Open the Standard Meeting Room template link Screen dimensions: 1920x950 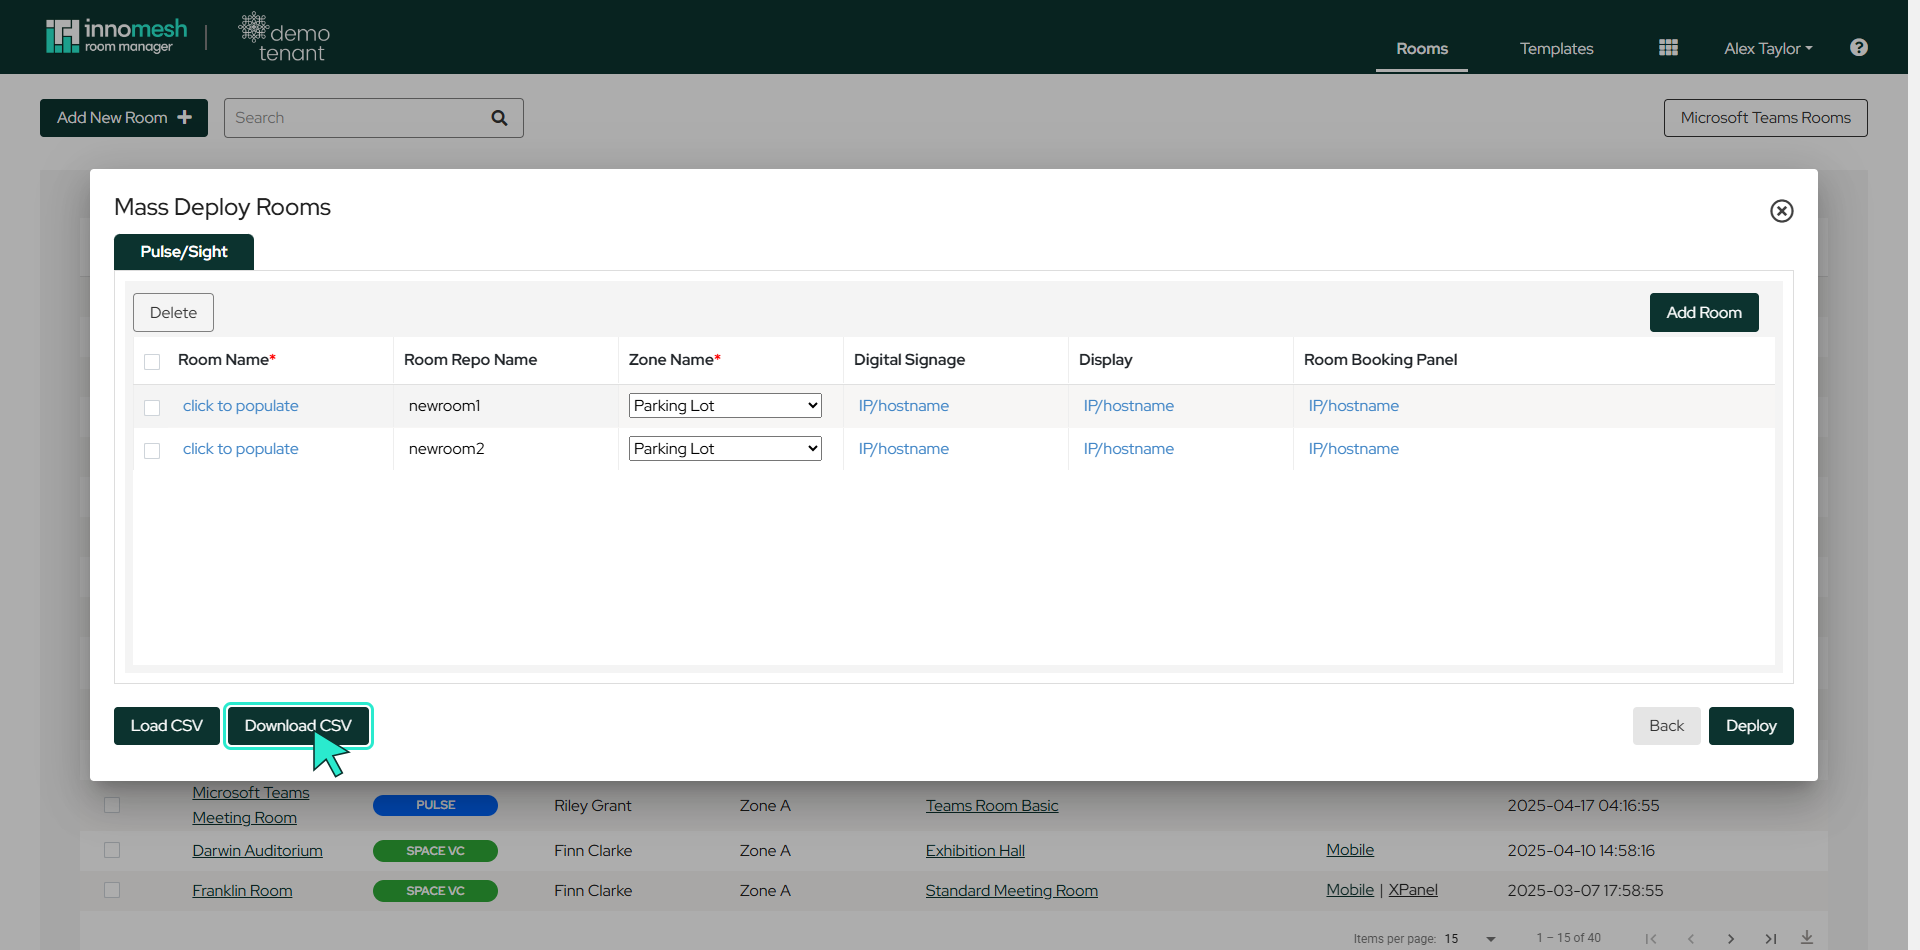coord(1012,891)
